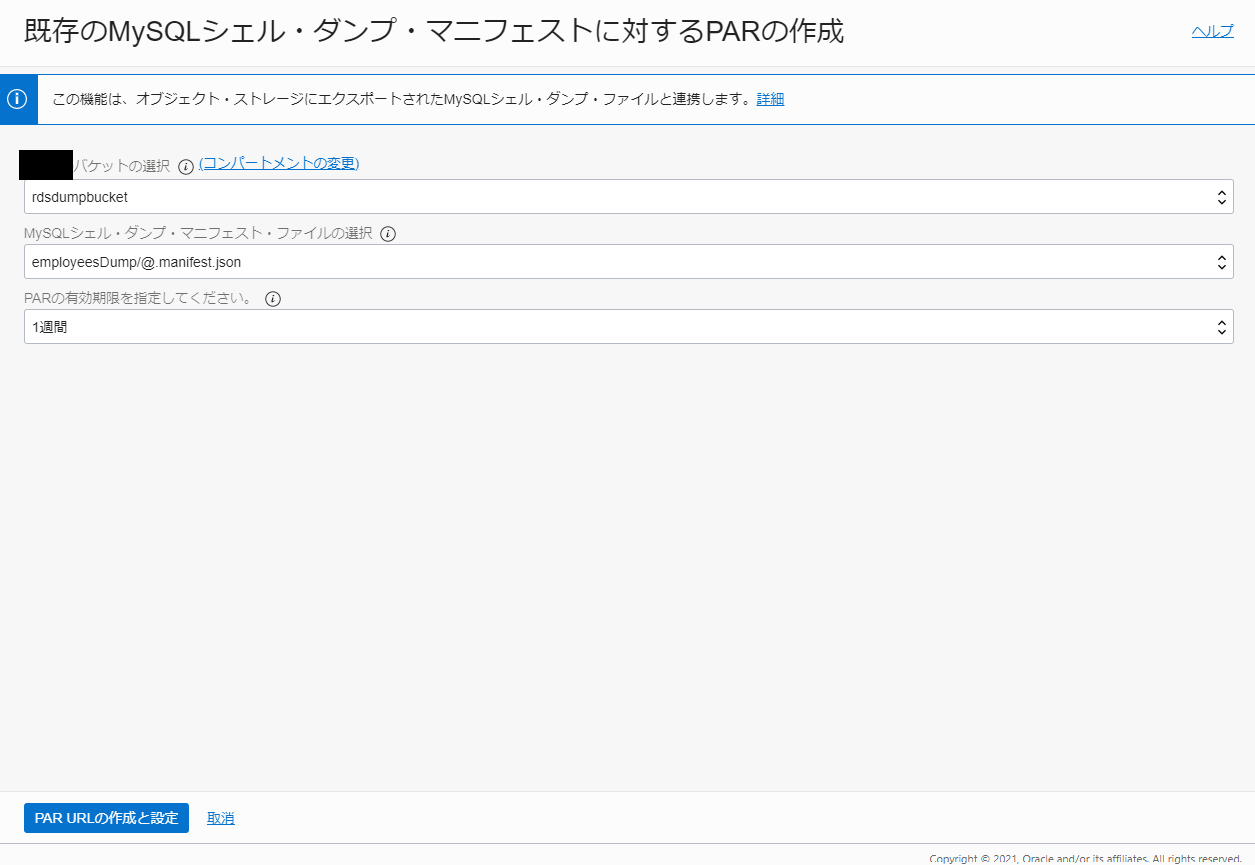Open the 1週間 expiry dropdown
The height and width of the screenshot is (865, 1255).
tap(628, 327)
